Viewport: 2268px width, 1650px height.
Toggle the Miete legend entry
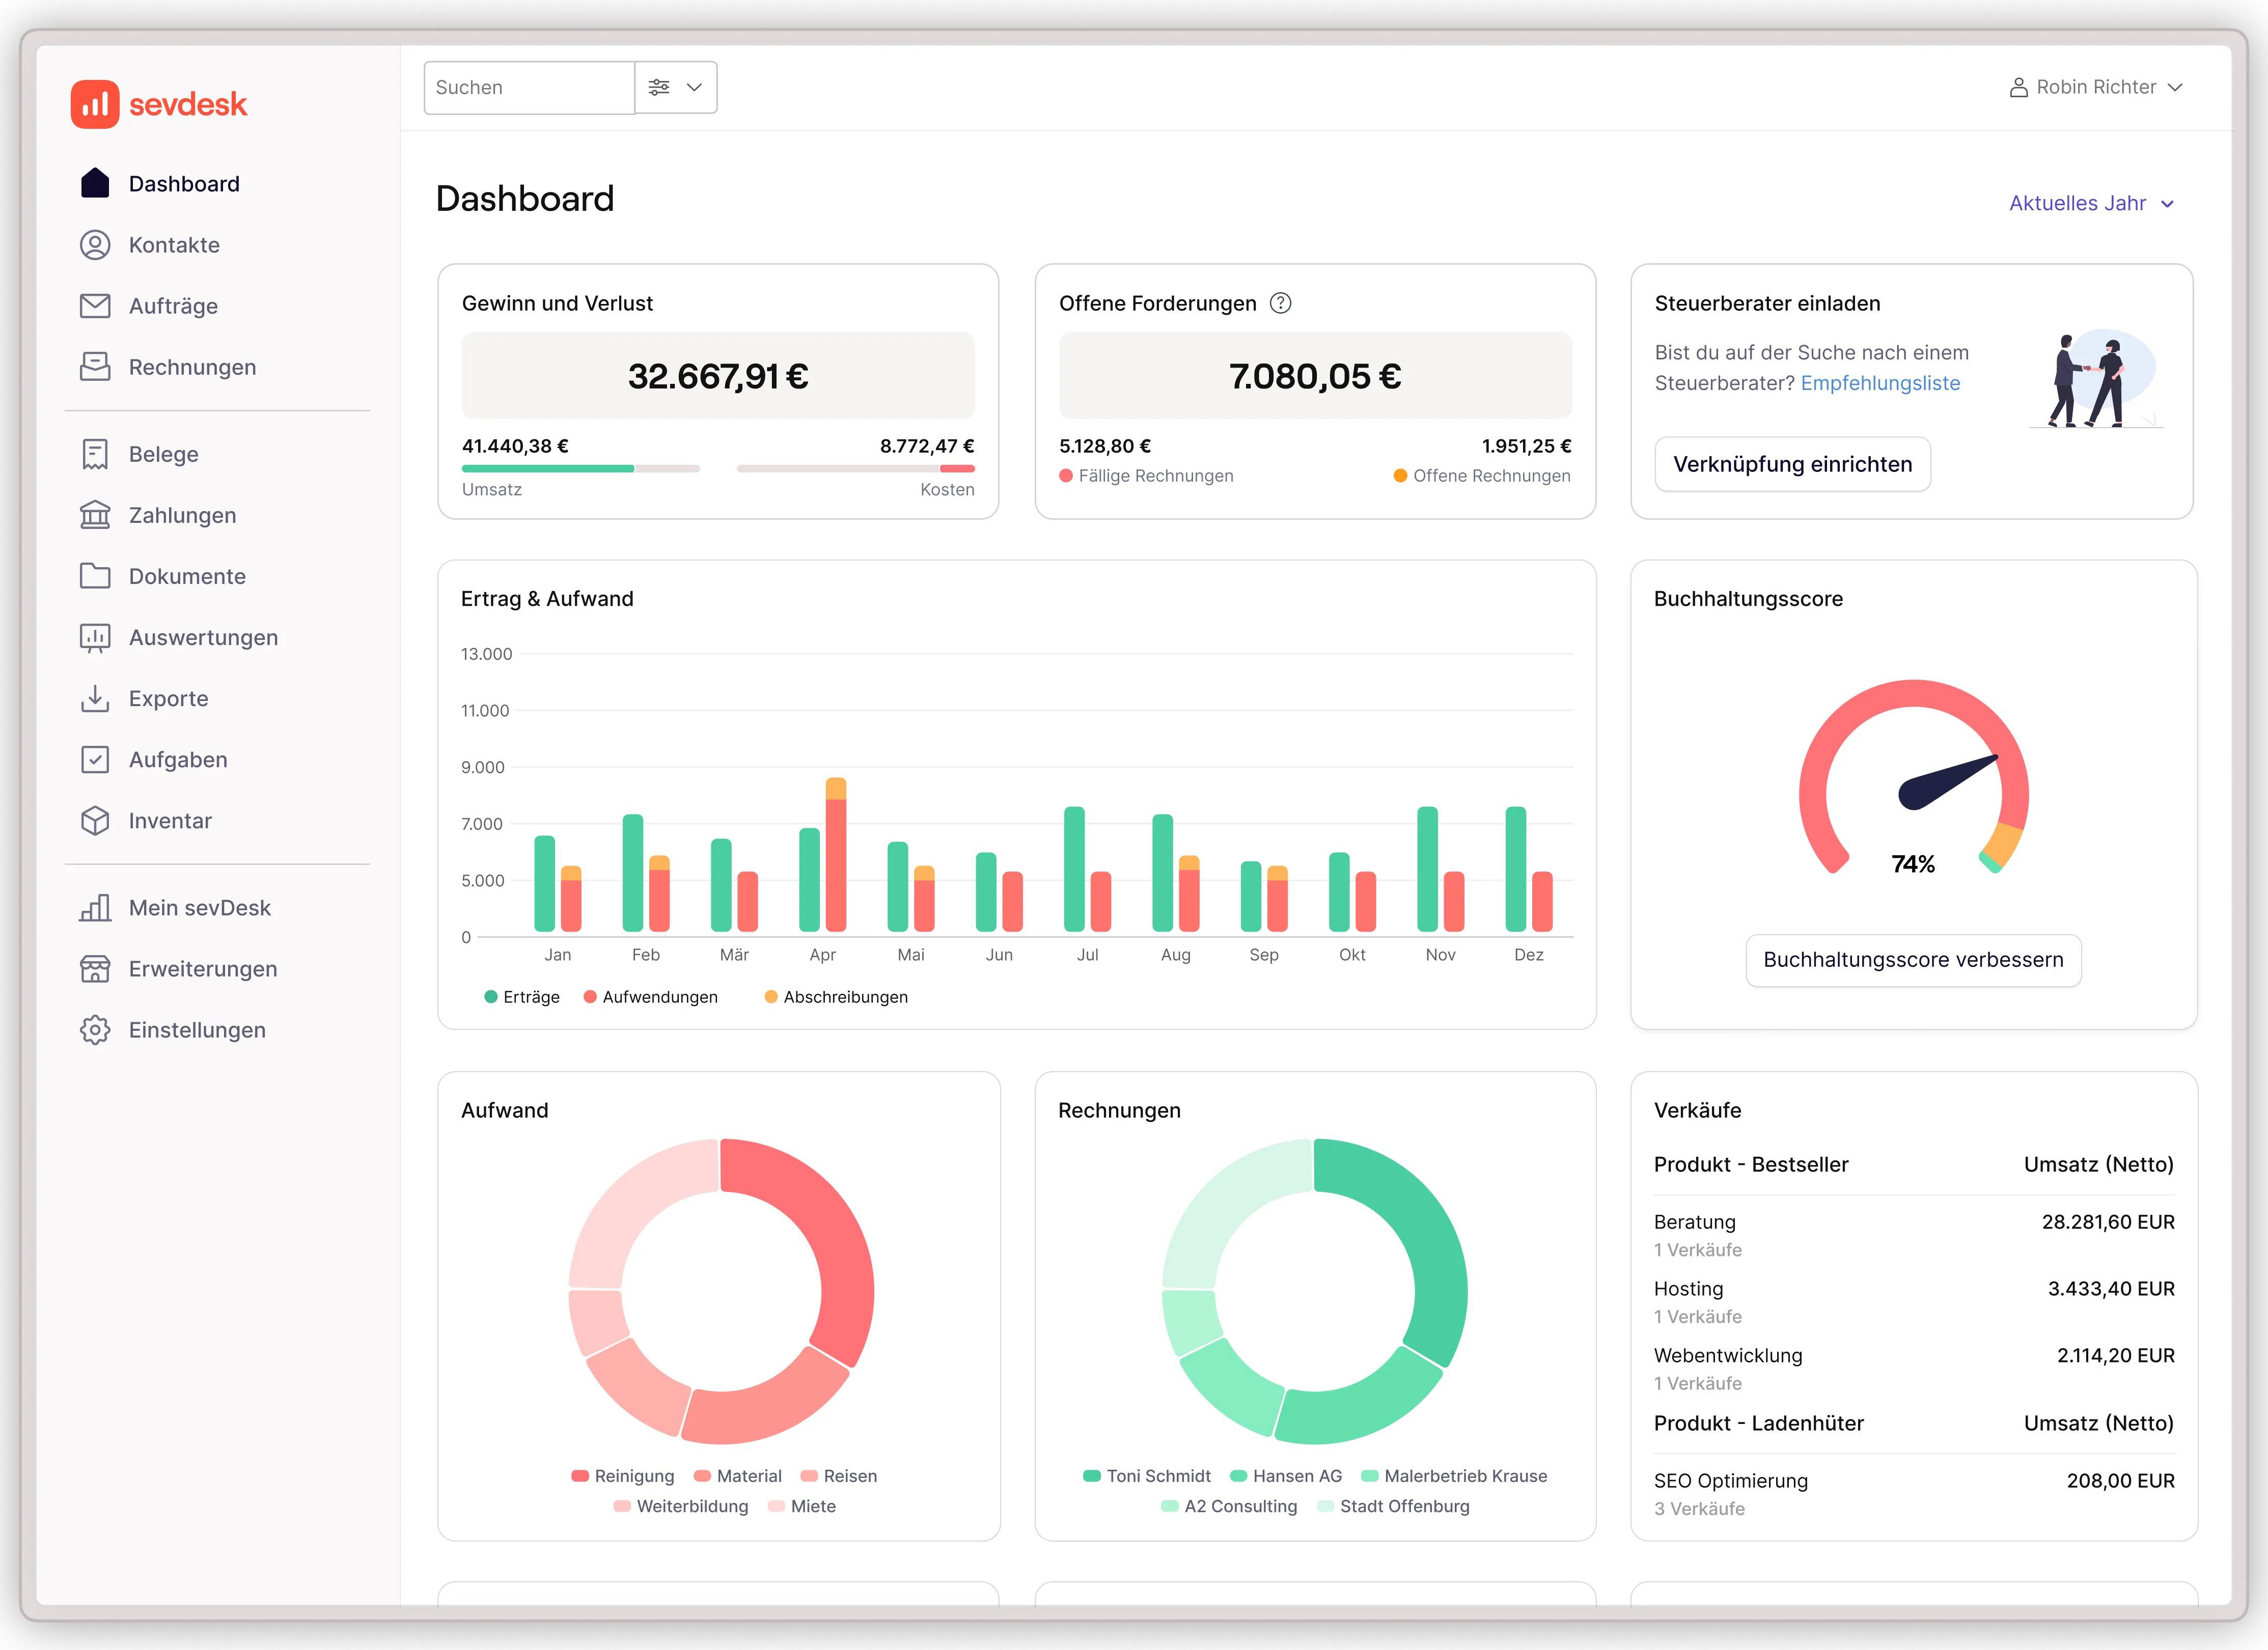[802, 1506]
